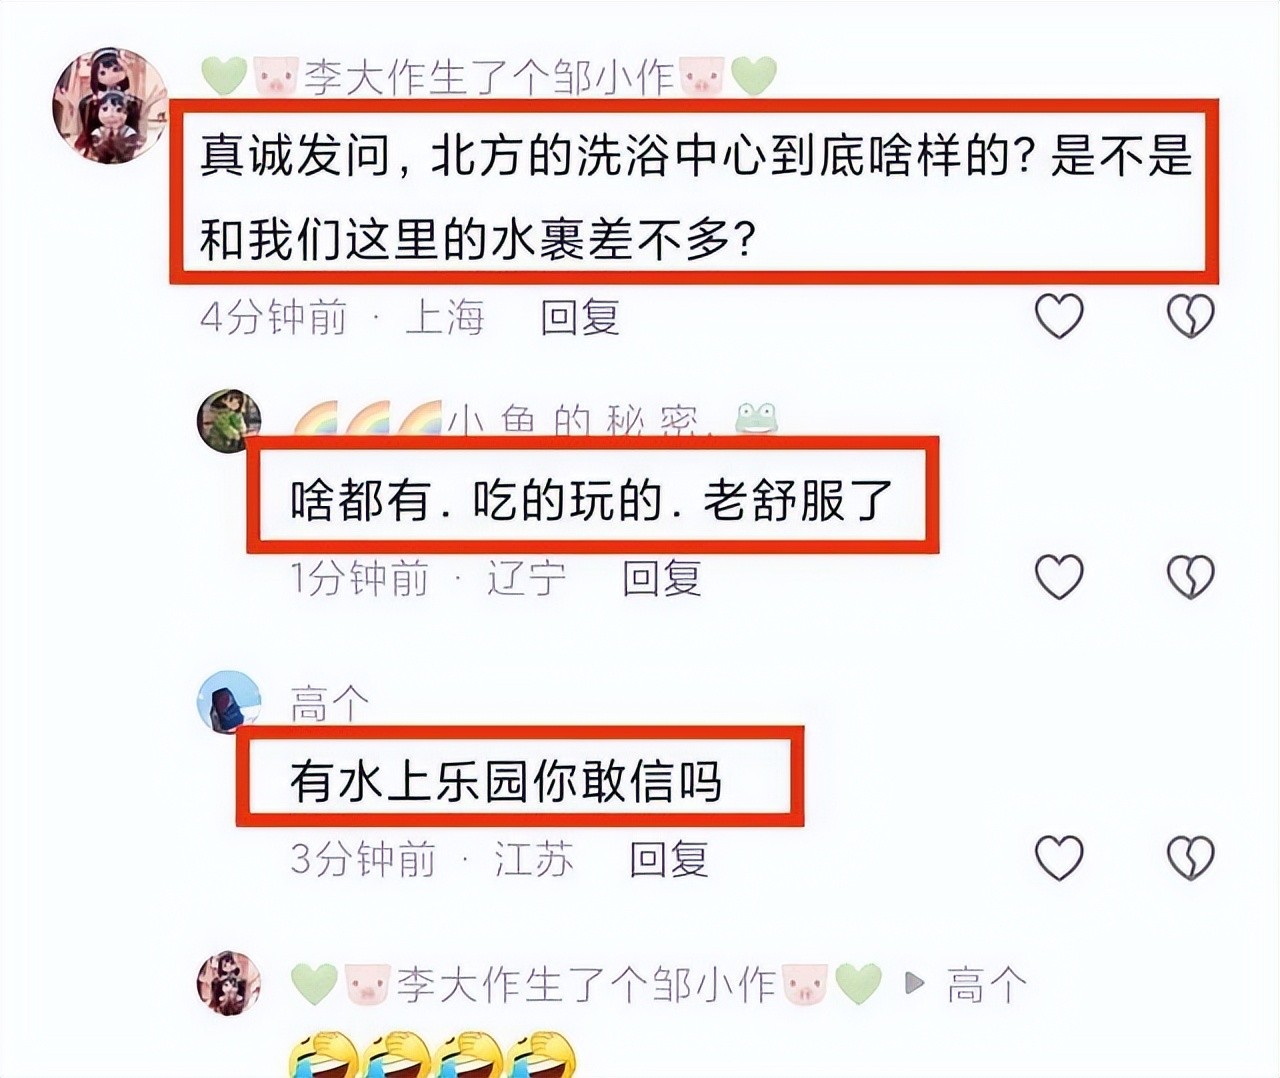This screenshot has width=1280, height=1078.
Task: Dislike the 辽宁 reply with broken heart
Action: 1190,577
